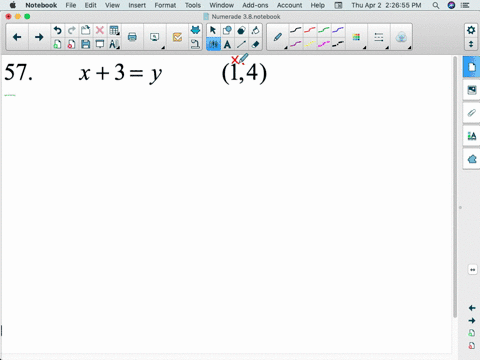
Task: Delete selection with the red X icon
Action: tap(100, 30)
